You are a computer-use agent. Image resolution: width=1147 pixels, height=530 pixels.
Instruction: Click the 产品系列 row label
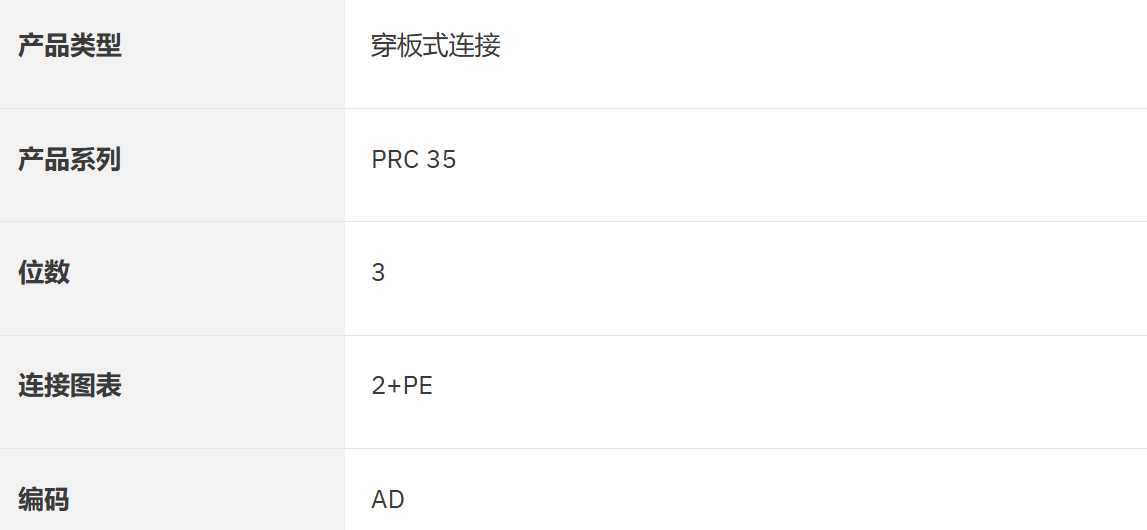(x=70, y=160)
